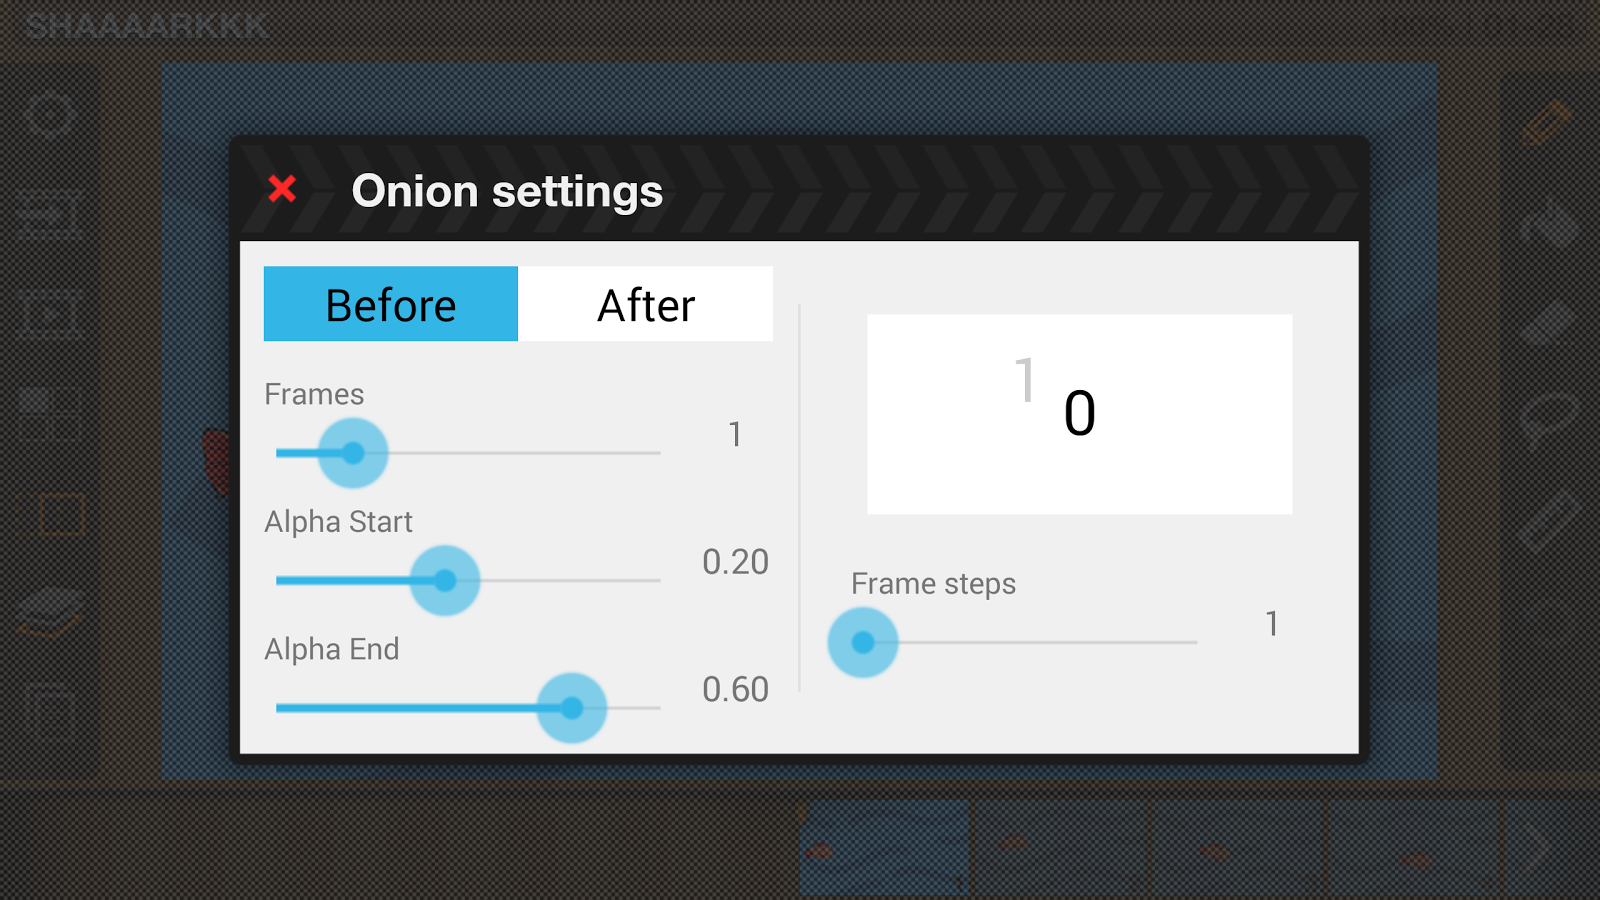This screenshot has width=1600, height=900.
Task: Click the Alpha Start slider handle
Action: pos(445,580)
